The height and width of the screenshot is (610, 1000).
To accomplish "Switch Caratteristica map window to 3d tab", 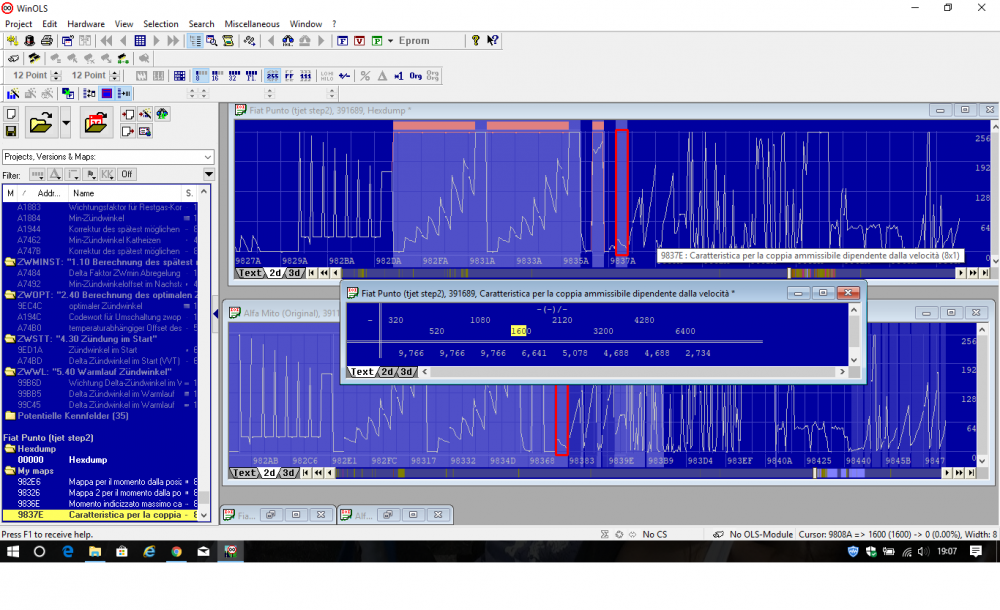I will (x=406, y=372).
